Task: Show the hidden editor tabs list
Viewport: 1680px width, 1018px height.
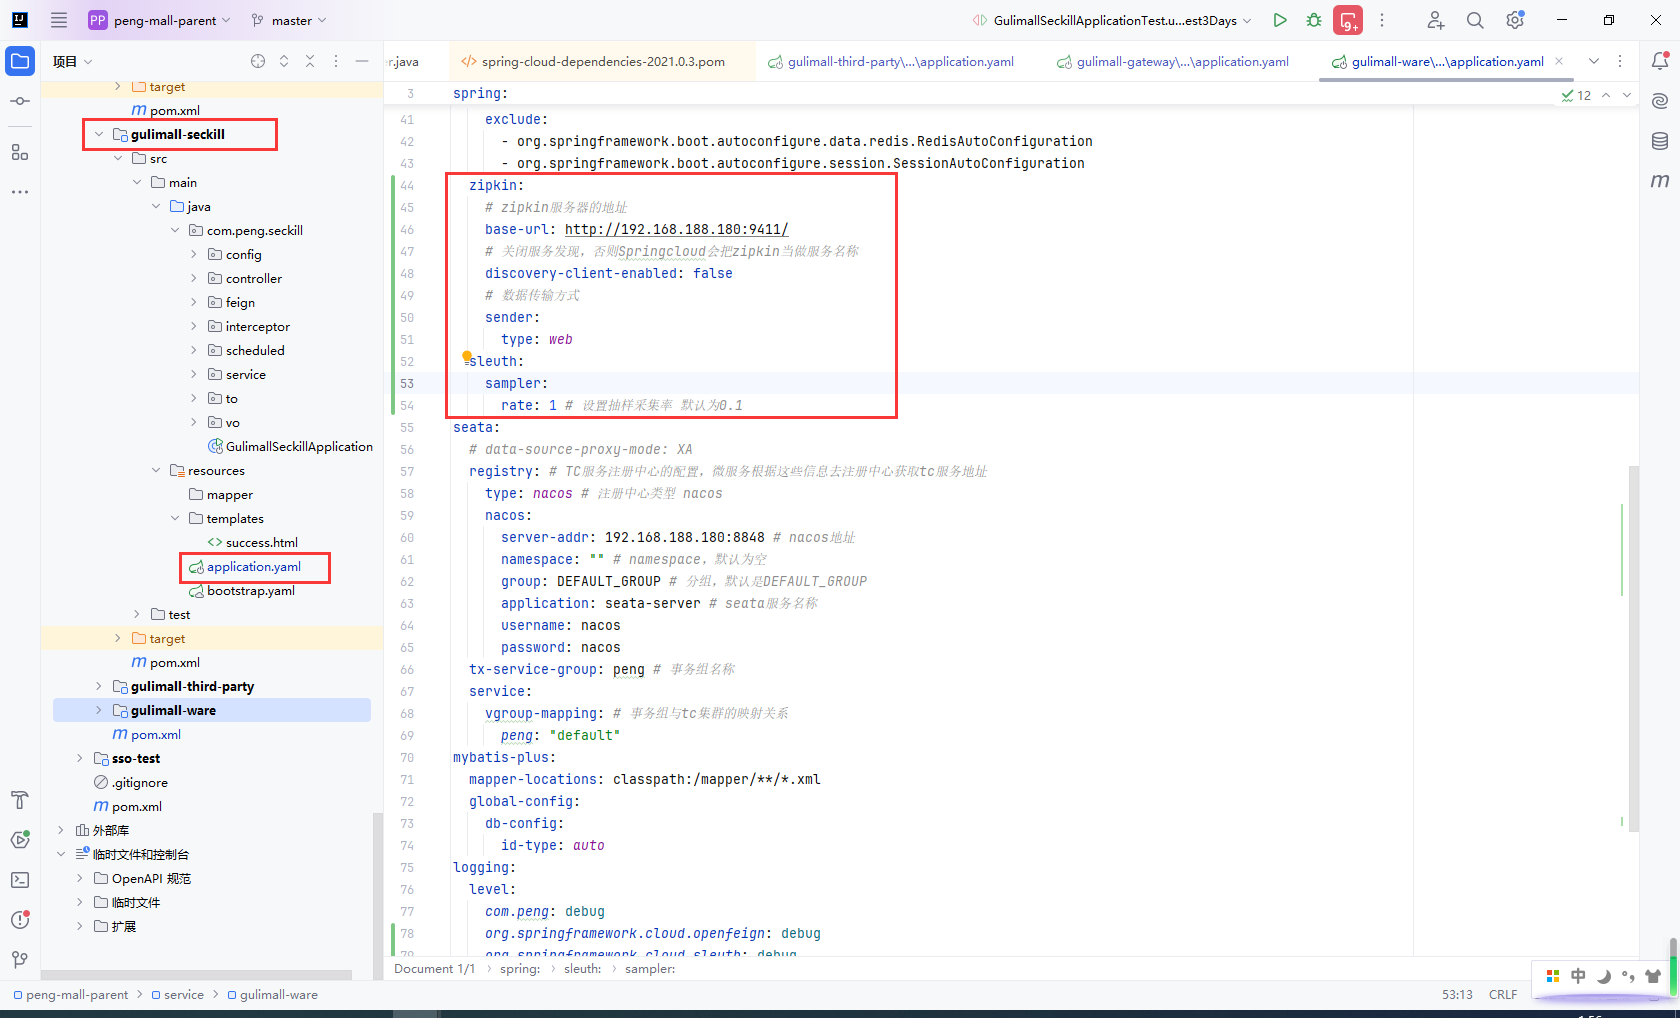Action: coord(1594,61)
